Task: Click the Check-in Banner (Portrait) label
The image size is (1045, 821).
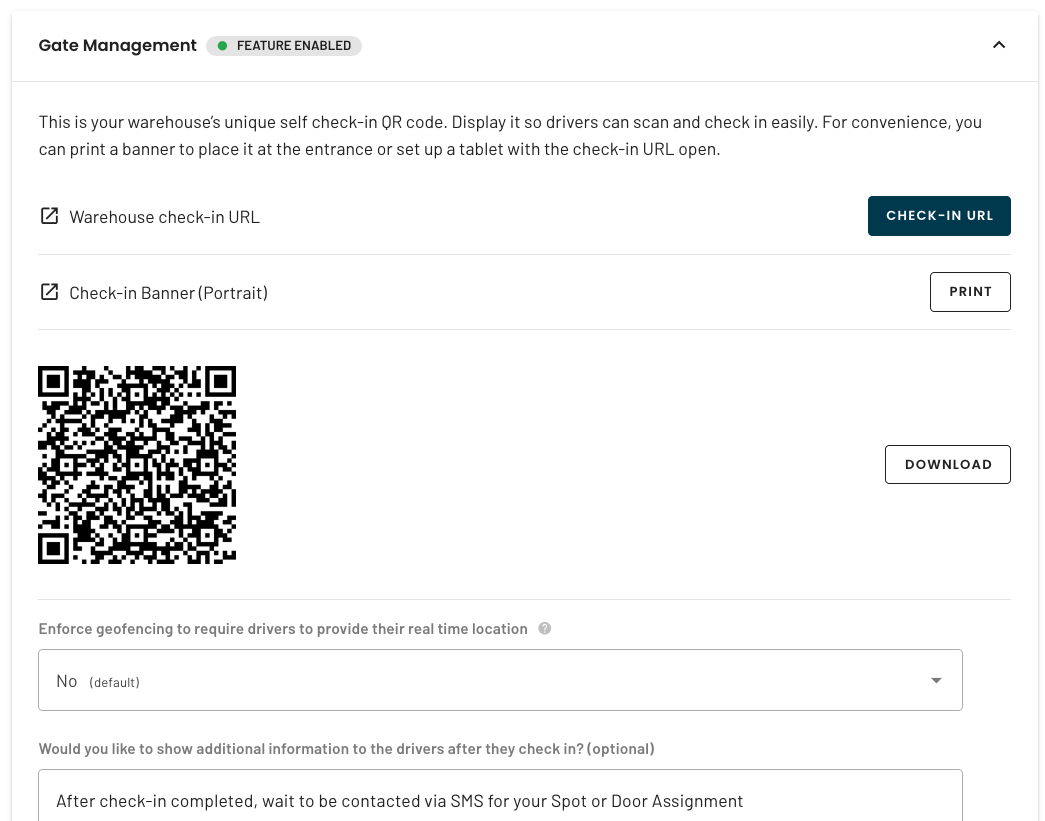Action: 169,293
